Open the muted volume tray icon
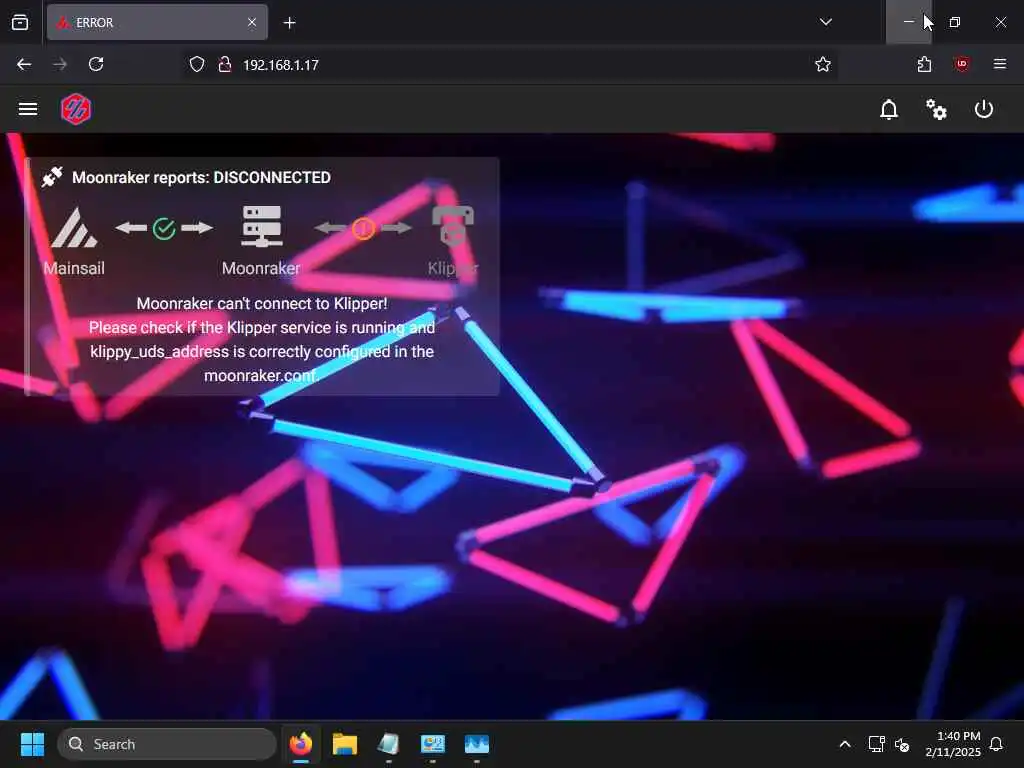 click(x=902, y=744)
